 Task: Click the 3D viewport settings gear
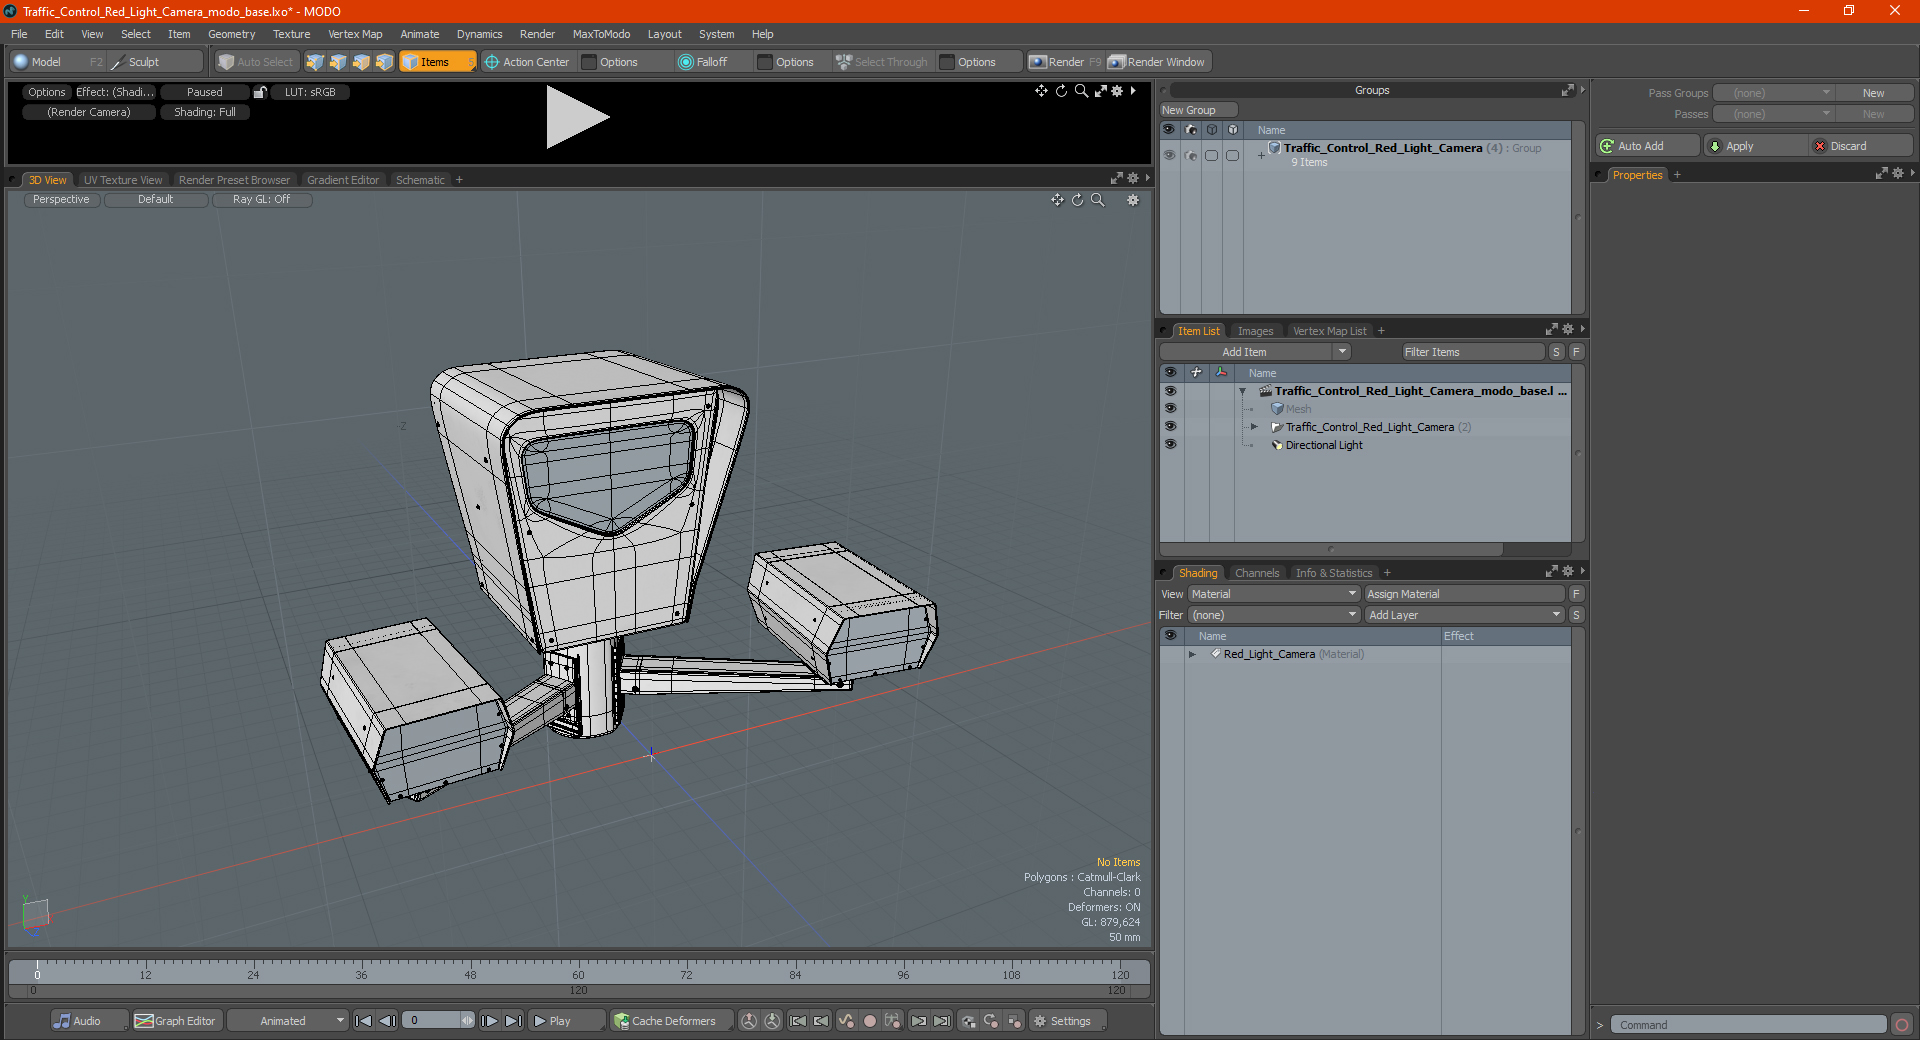1133,200
